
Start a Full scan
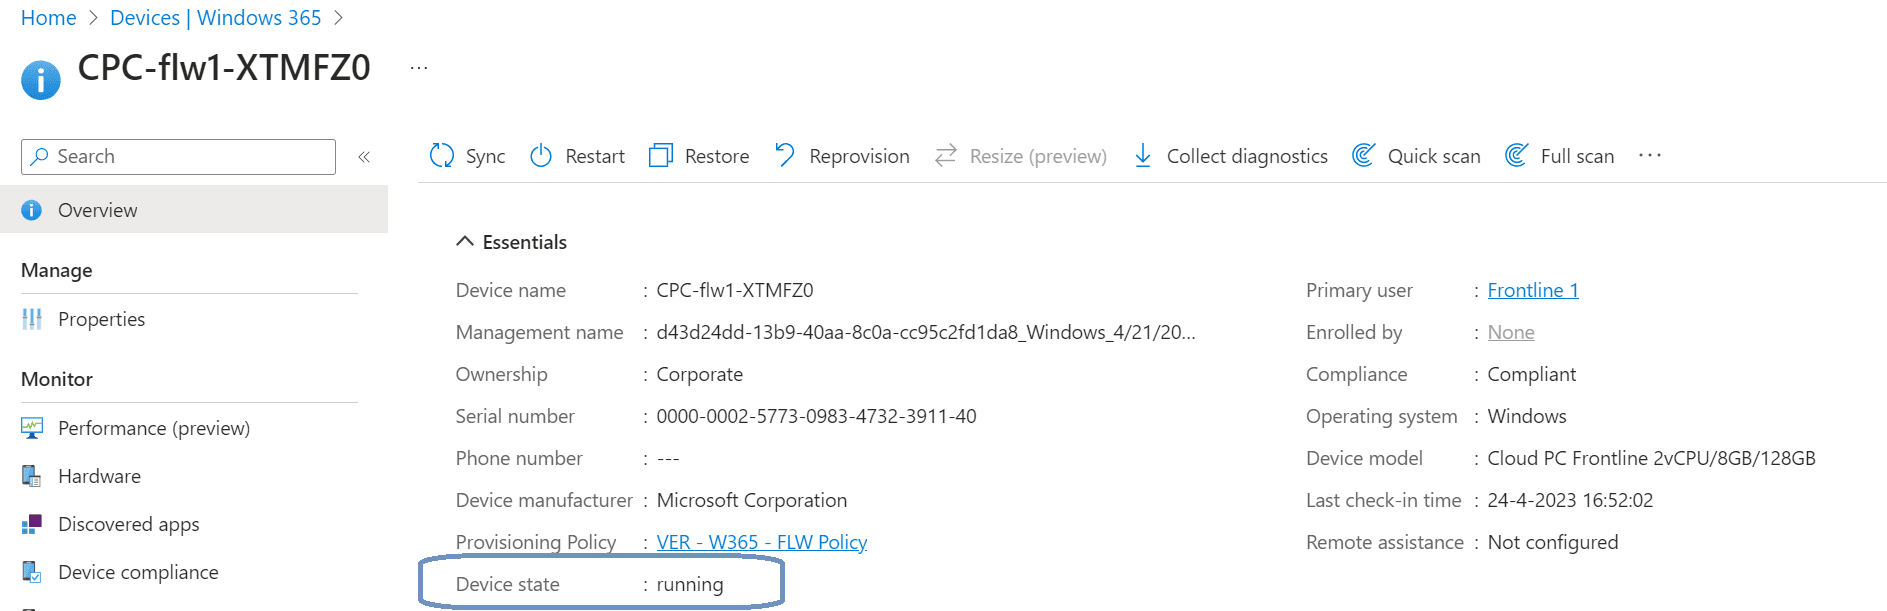click(1560, 156)
